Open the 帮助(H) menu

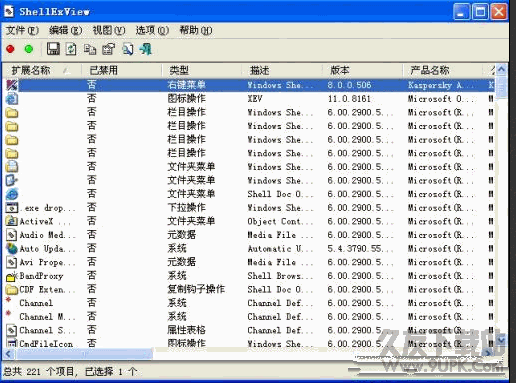click(196, 30)
